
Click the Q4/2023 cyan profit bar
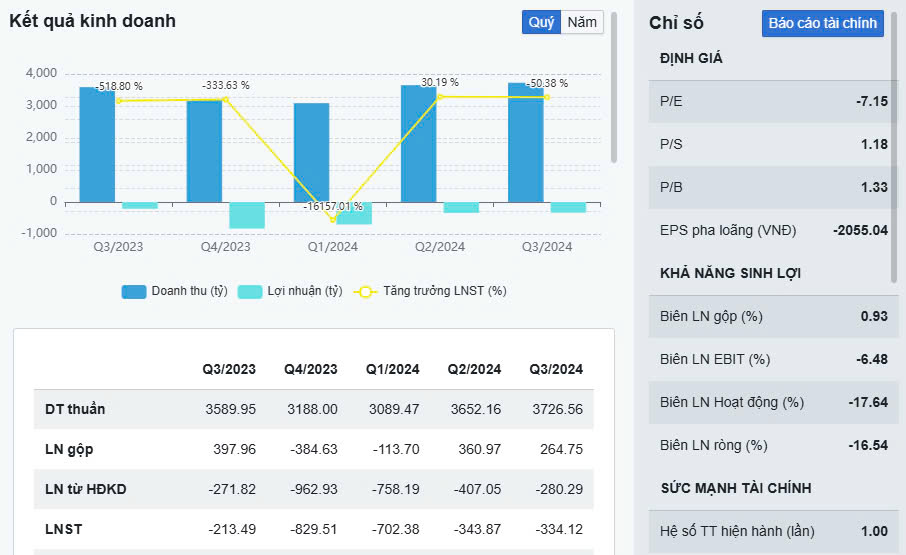(x=247, y=215)
